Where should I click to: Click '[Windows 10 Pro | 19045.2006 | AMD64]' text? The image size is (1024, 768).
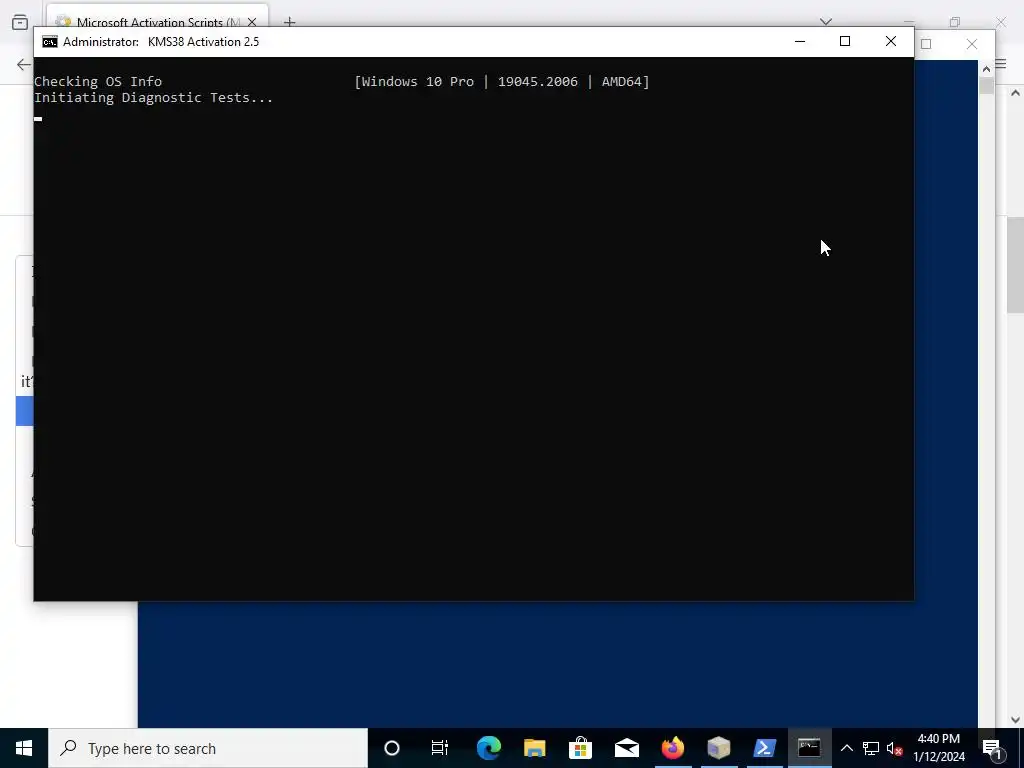tap(502, 82)
